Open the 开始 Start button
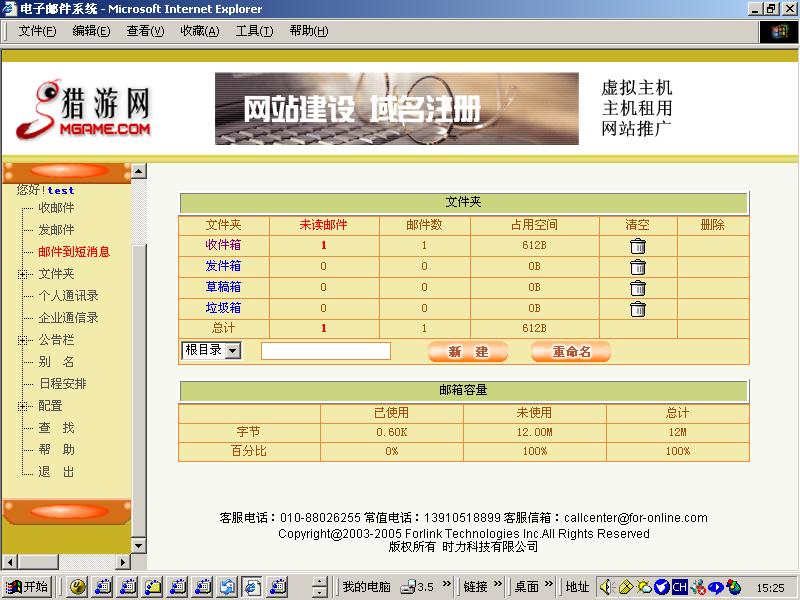Viewport: 800px width, 600px height. pos(27,587)
